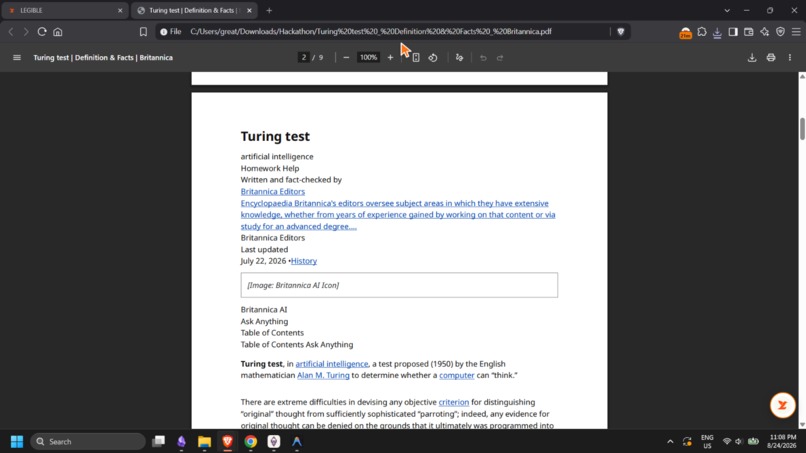
Task: Open Brave Shields lion icon
Action: tap(620, 32)
